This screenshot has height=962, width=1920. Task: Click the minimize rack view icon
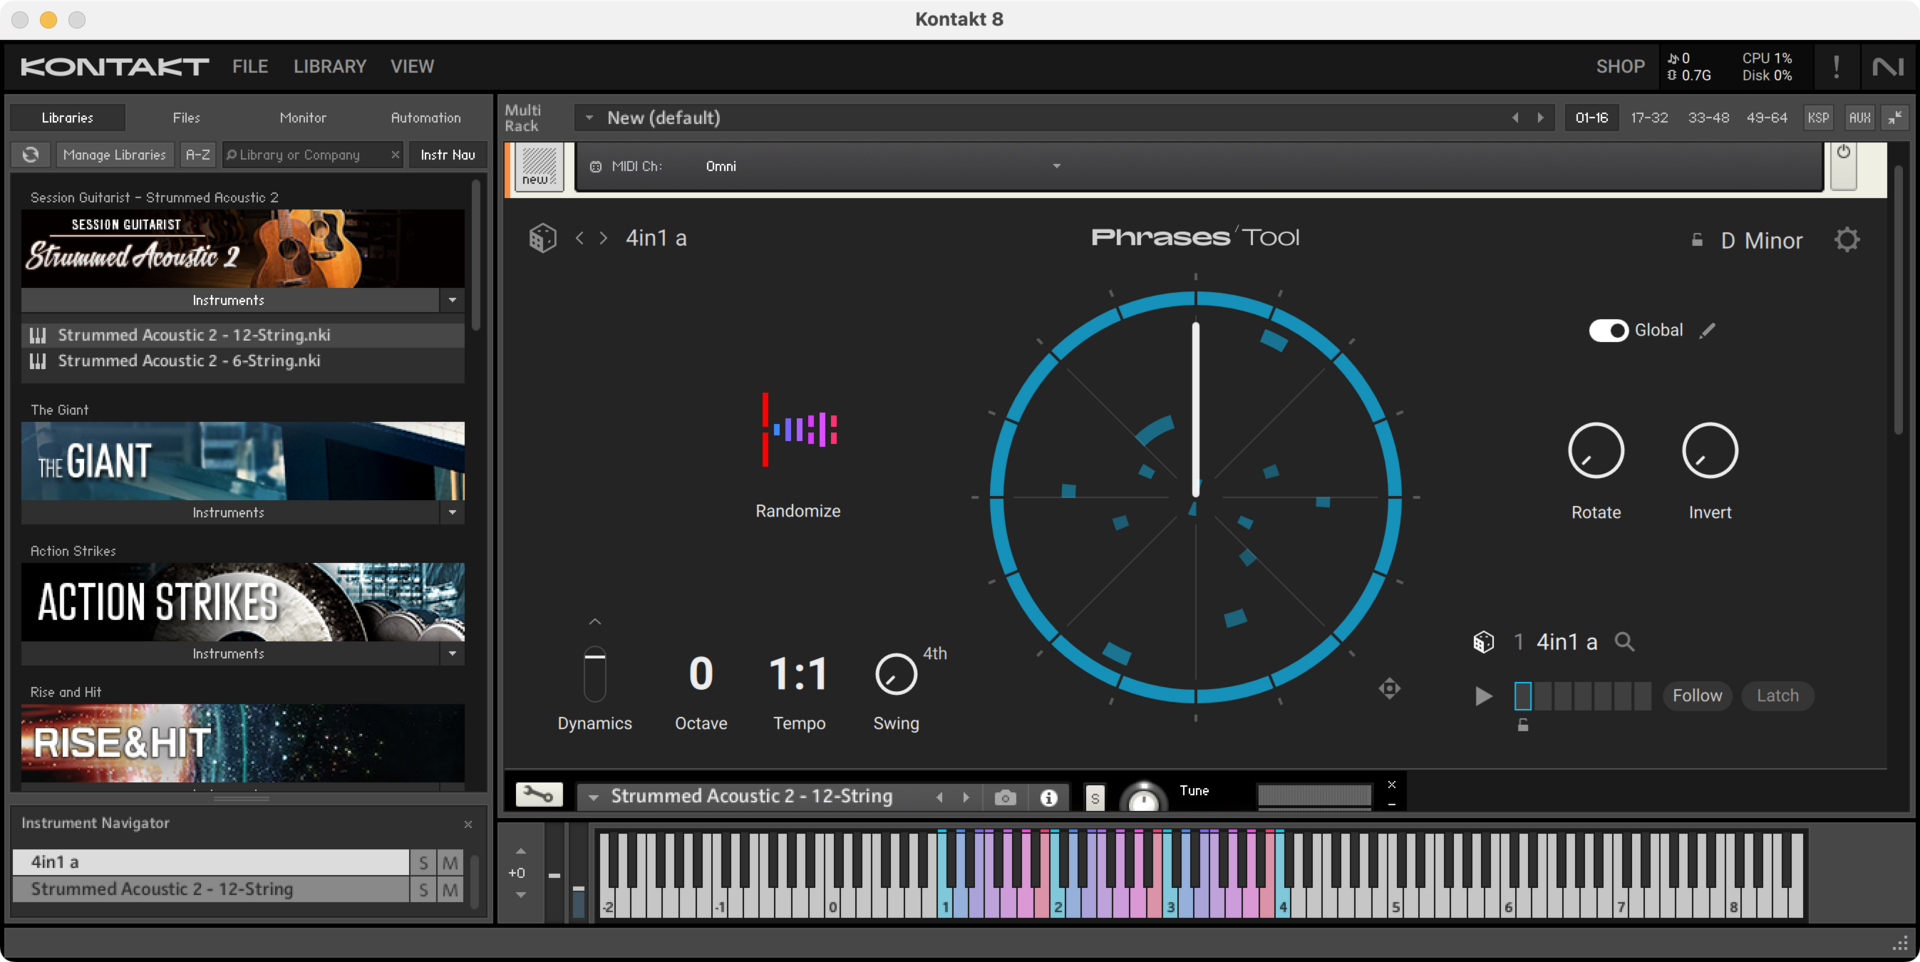pos(1895,118)
